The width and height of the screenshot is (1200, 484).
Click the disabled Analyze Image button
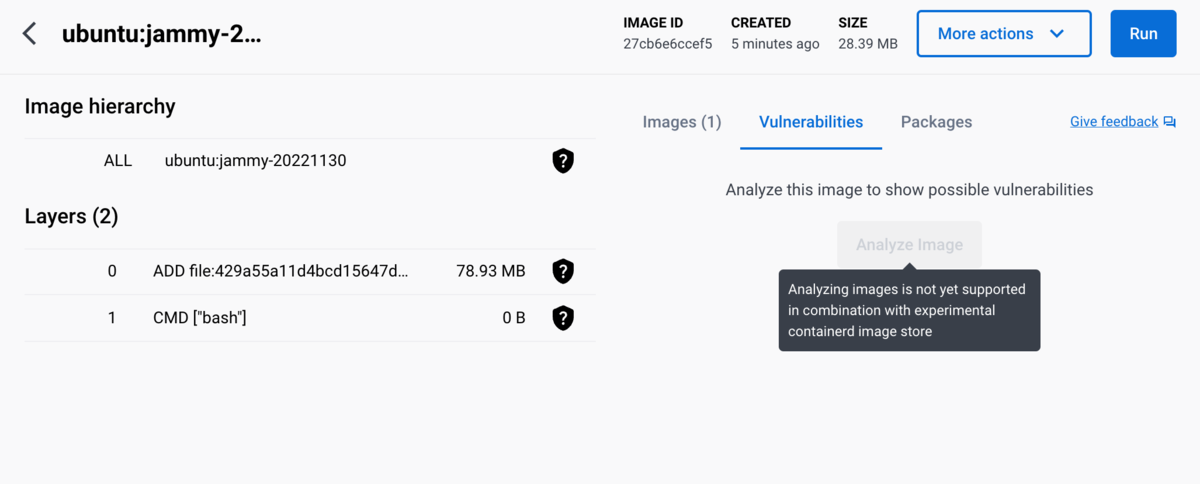click(x=909, y=245)
